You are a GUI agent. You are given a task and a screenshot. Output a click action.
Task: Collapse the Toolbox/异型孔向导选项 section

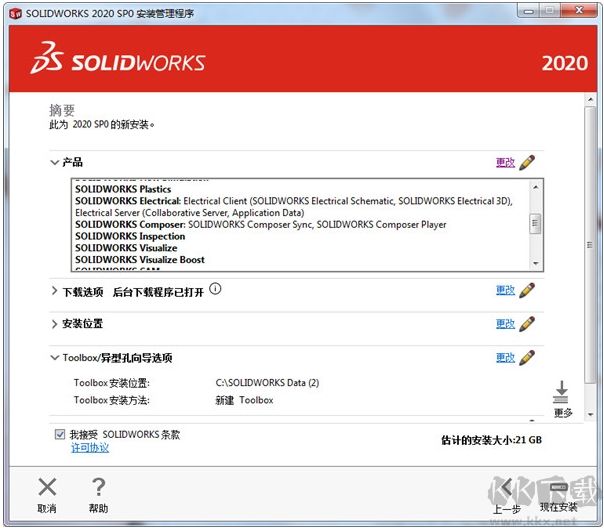(x=54, y=357)
